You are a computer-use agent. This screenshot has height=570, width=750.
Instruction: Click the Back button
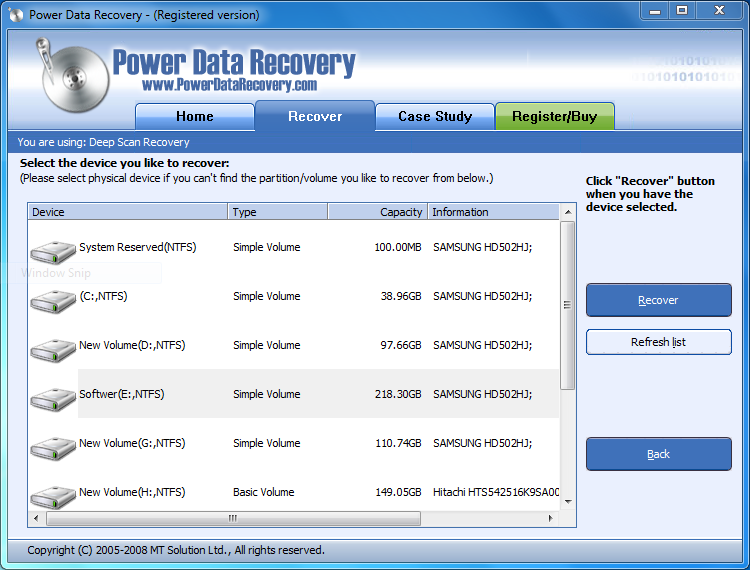pos(659,454)
